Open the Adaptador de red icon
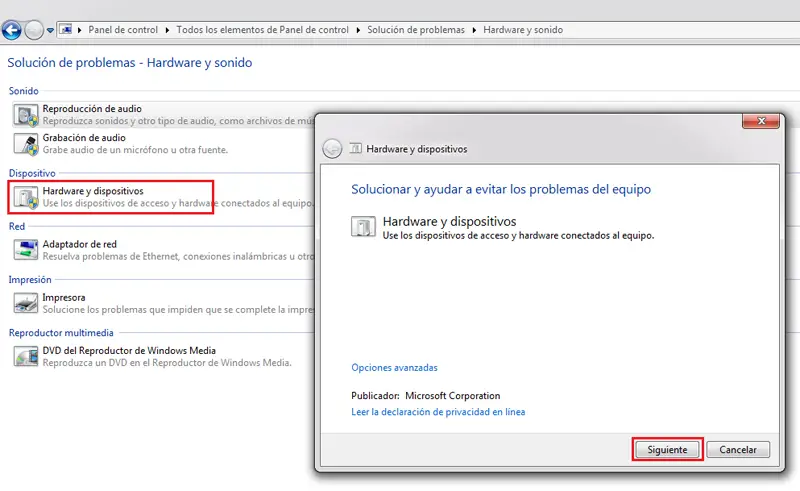This screenshot has height=491, width=800. click(x=26, y=250)
